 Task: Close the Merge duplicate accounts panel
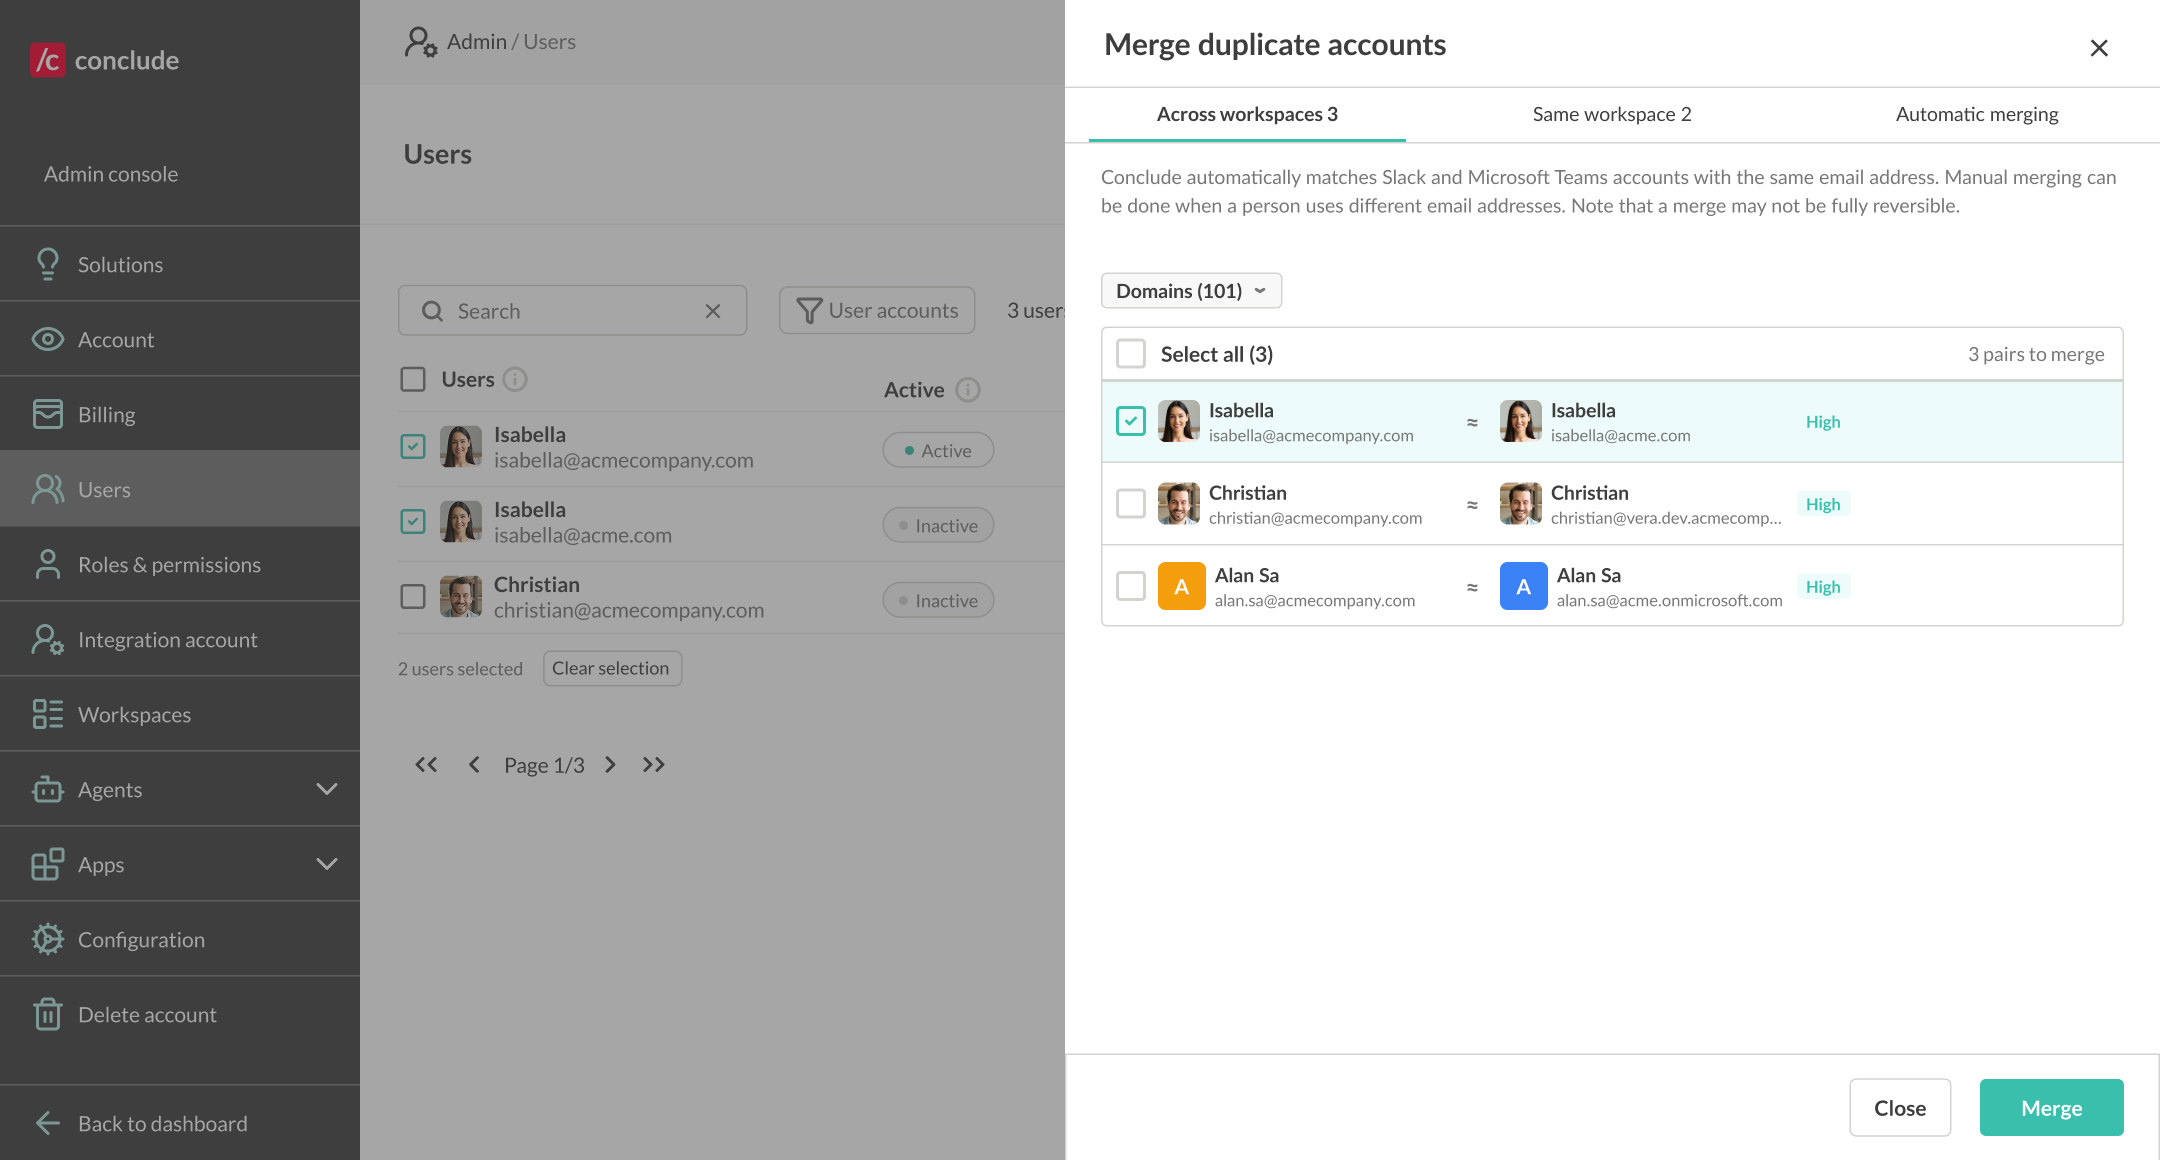(2099, 48)
